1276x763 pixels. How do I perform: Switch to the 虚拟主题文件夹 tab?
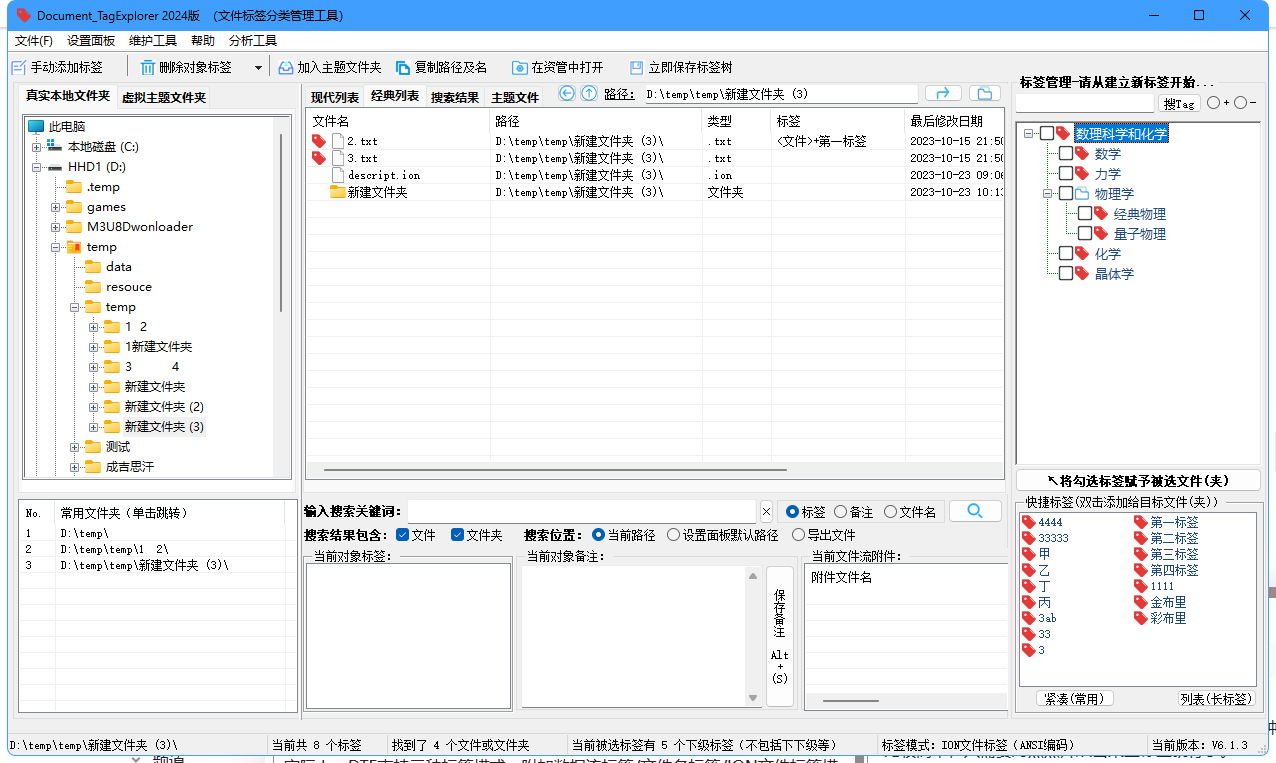[x=164, y=97]
